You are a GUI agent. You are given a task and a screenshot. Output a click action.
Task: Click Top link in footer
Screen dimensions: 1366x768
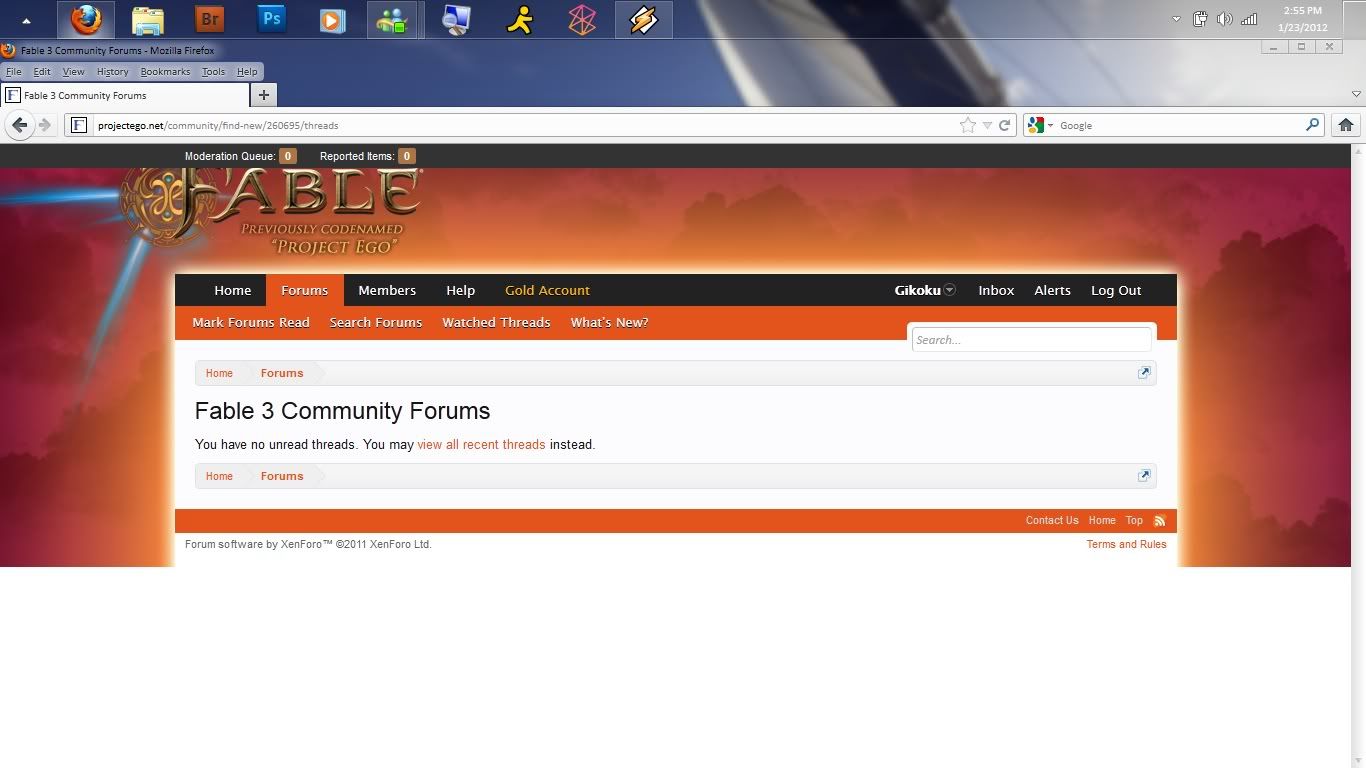[x=1134, y=520]
